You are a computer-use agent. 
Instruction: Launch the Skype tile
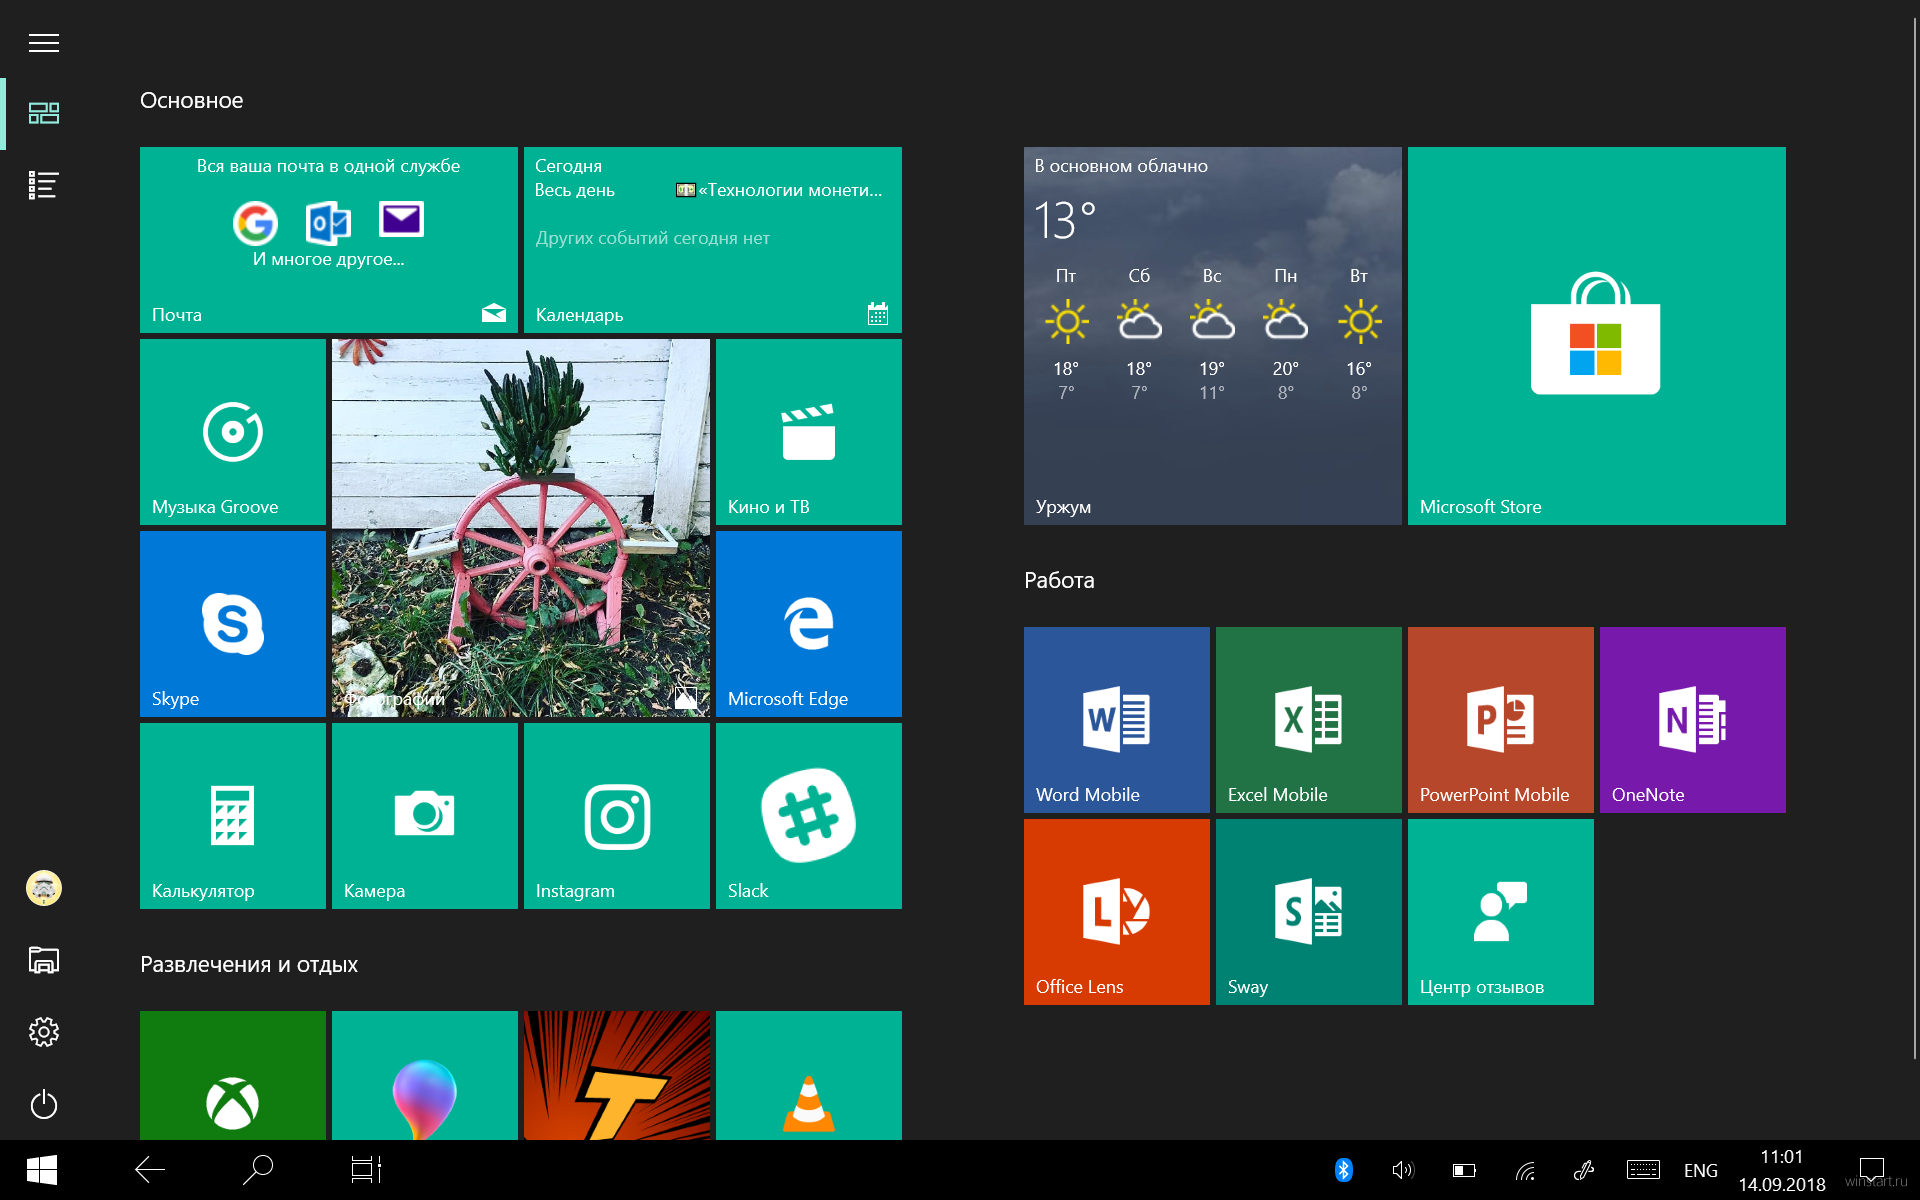pyautogui.click(x=233, y=624)
